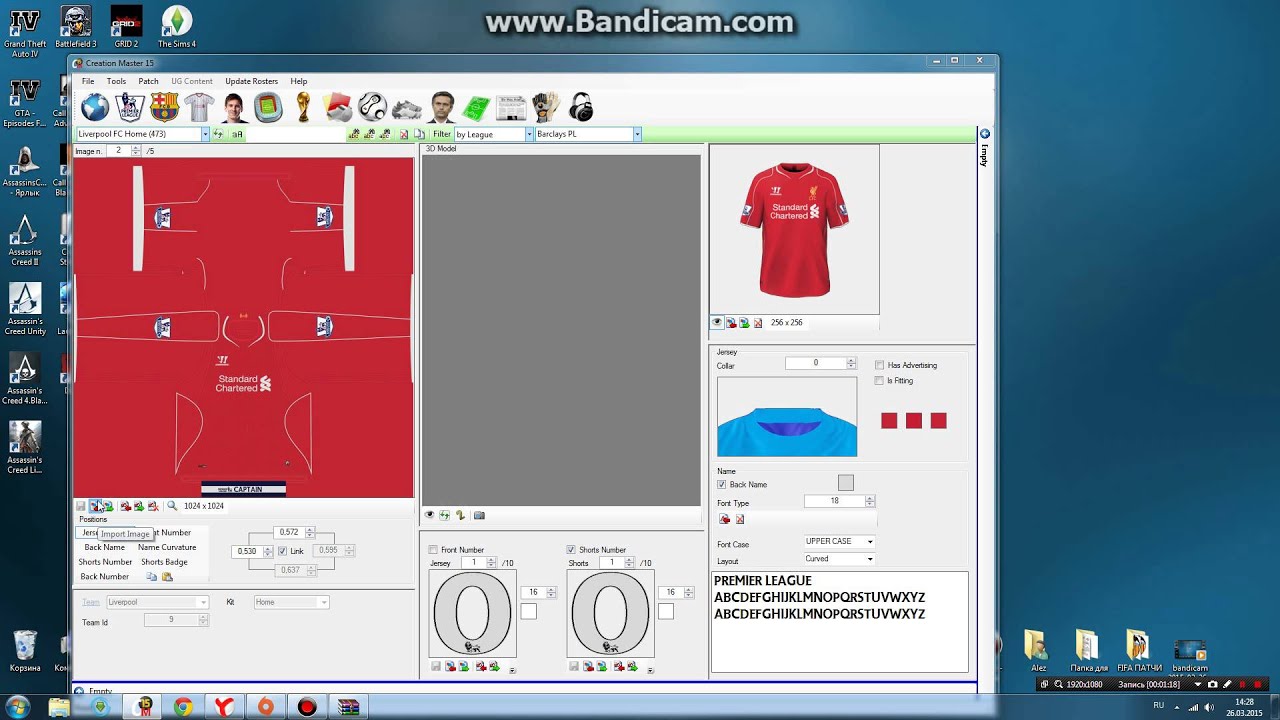Open the Help menu
Viewport: 1280px width, 720px height.
coord(298,81)
